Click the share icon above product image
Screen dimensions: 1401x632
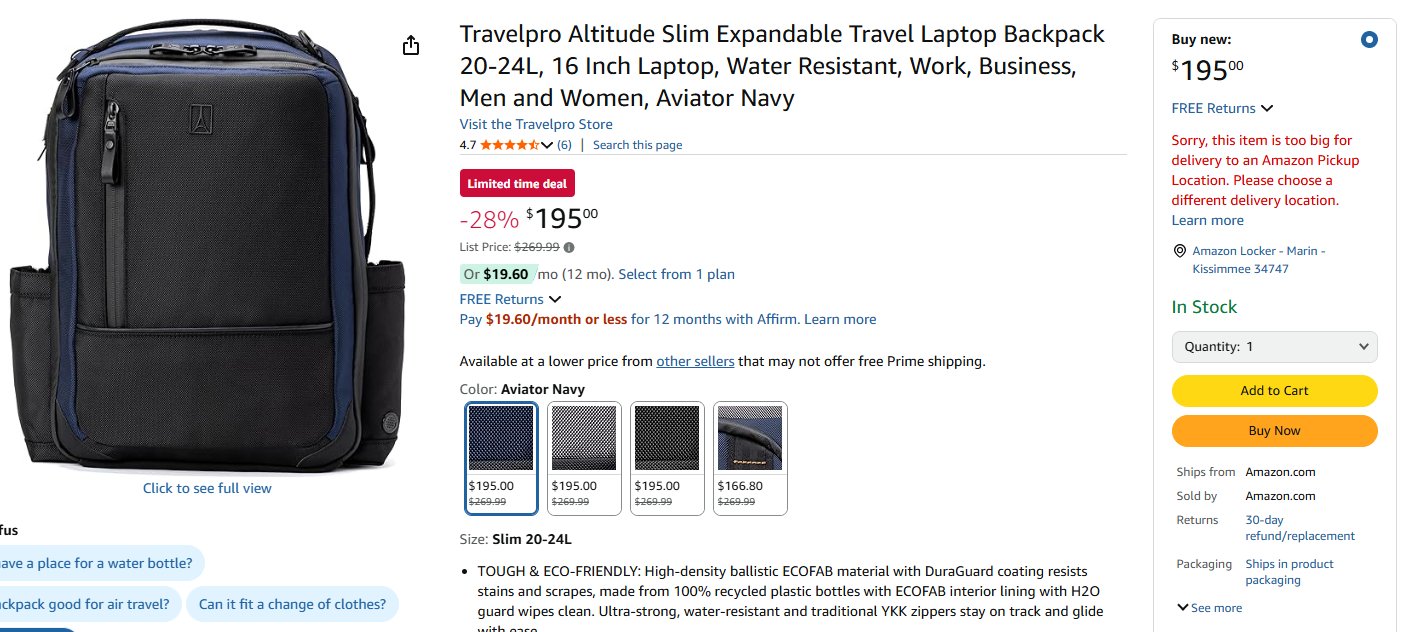tap(410, 46)
